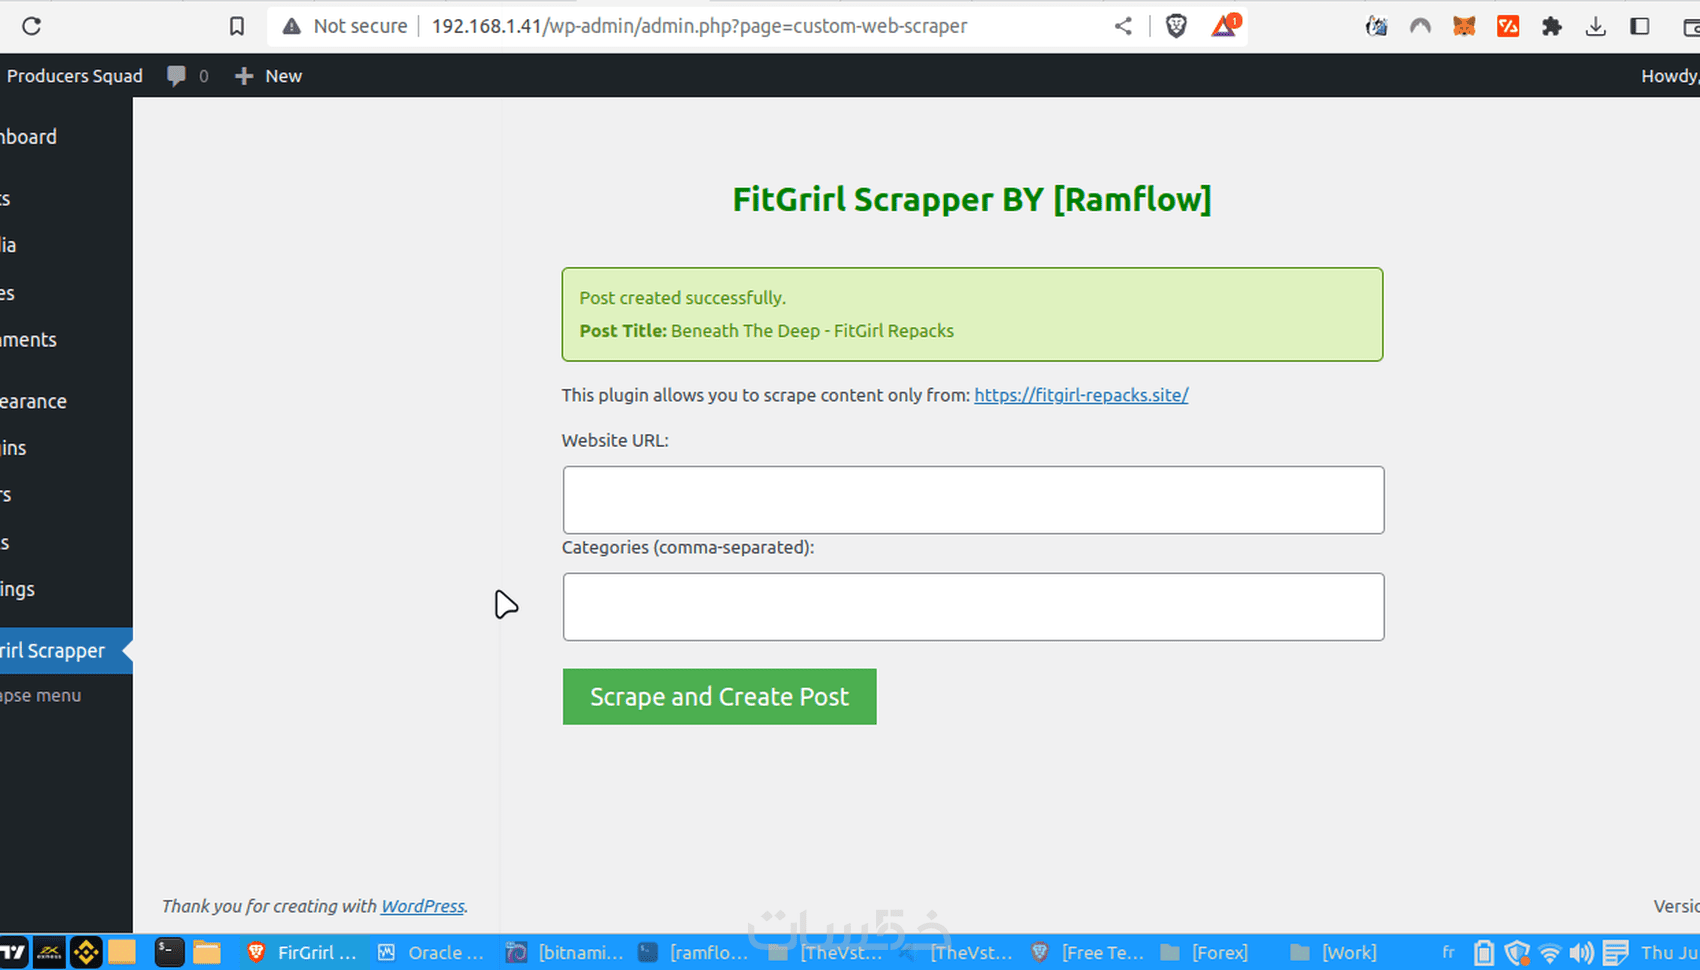Open the fitgirl-repacks.site link
Image resolution: width=1700 pixels, height=970 pixels.
(1081, 395)
